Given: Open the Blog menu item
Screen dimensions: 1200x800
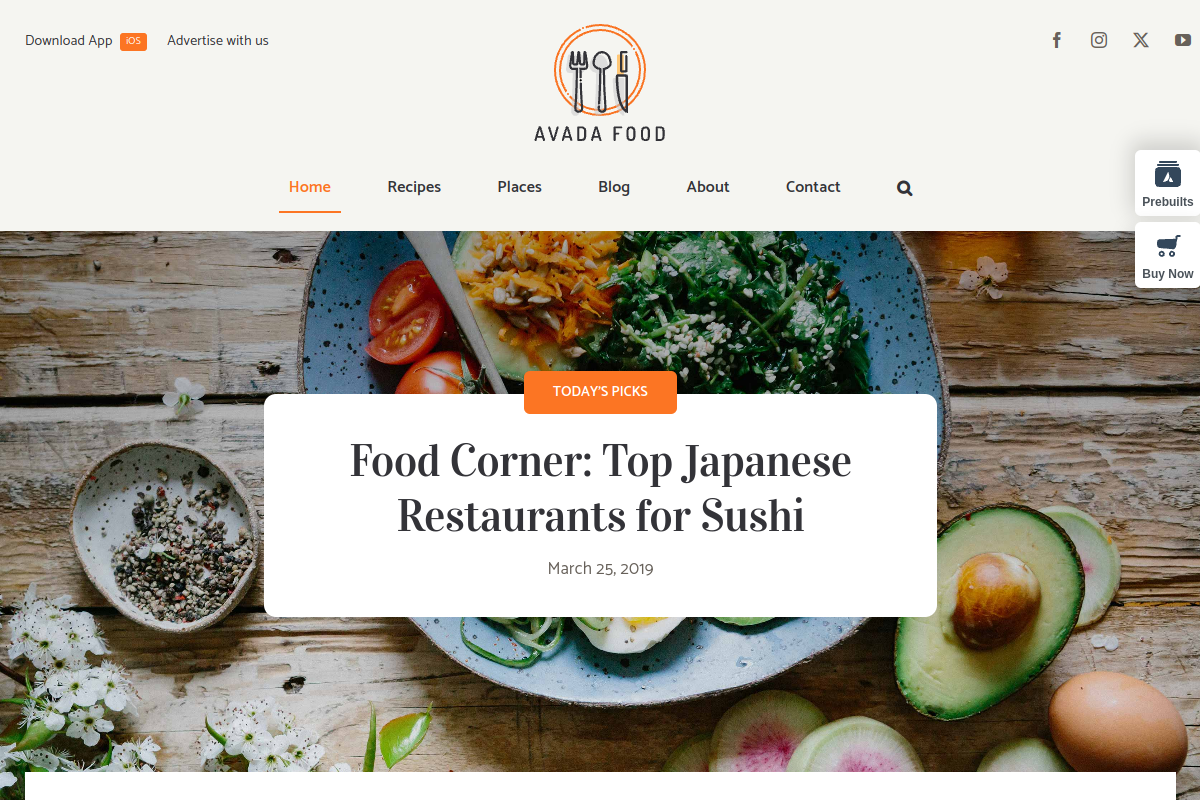Looking at the screenshot, I should click(x=614, y=187).
